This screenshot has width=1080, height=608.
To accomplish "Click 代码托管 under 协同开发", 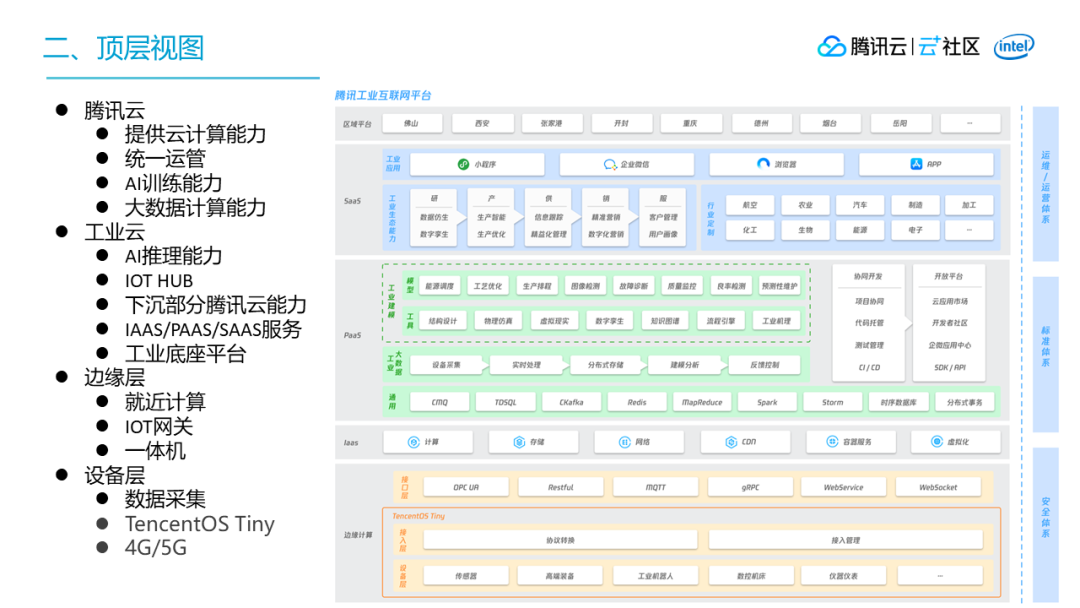I will point(869,323).
